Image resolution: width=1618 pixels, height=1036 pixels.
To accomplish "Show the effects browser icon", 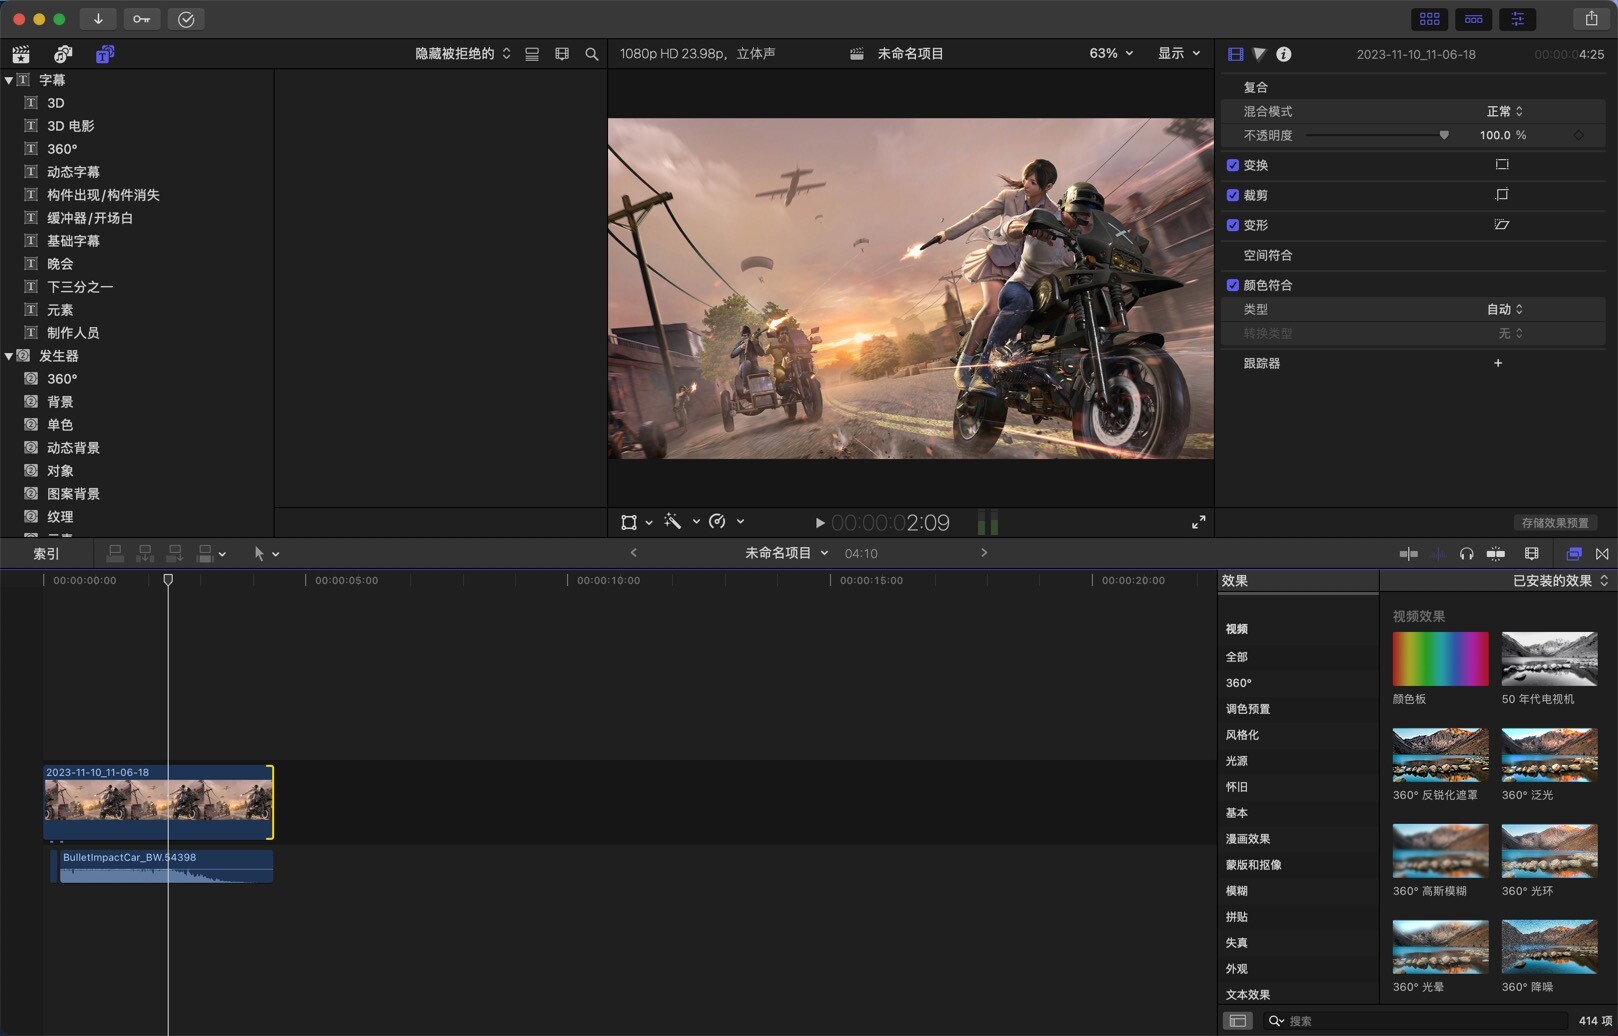I will (x=1574, y=553).
